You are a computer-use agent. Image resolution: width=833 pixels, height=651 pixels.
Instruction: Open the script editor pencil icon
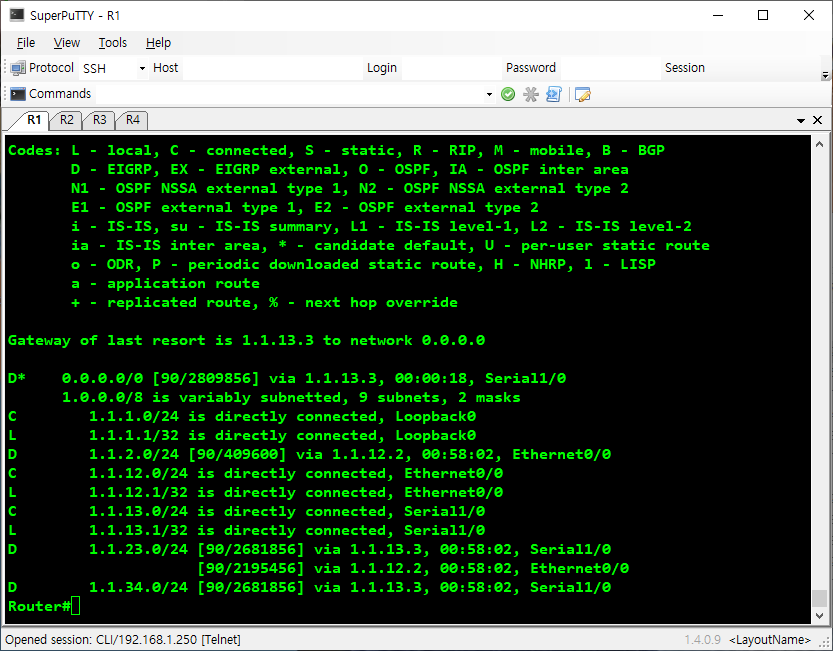click(x=582, y=95)
